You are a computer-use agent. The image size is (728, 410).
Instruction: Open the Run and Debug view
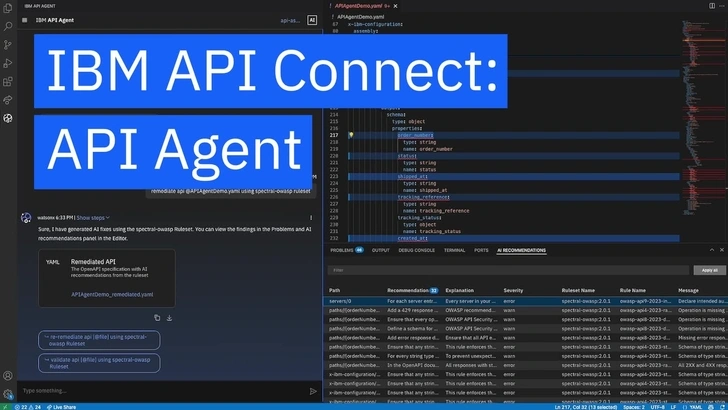point(8,63)
